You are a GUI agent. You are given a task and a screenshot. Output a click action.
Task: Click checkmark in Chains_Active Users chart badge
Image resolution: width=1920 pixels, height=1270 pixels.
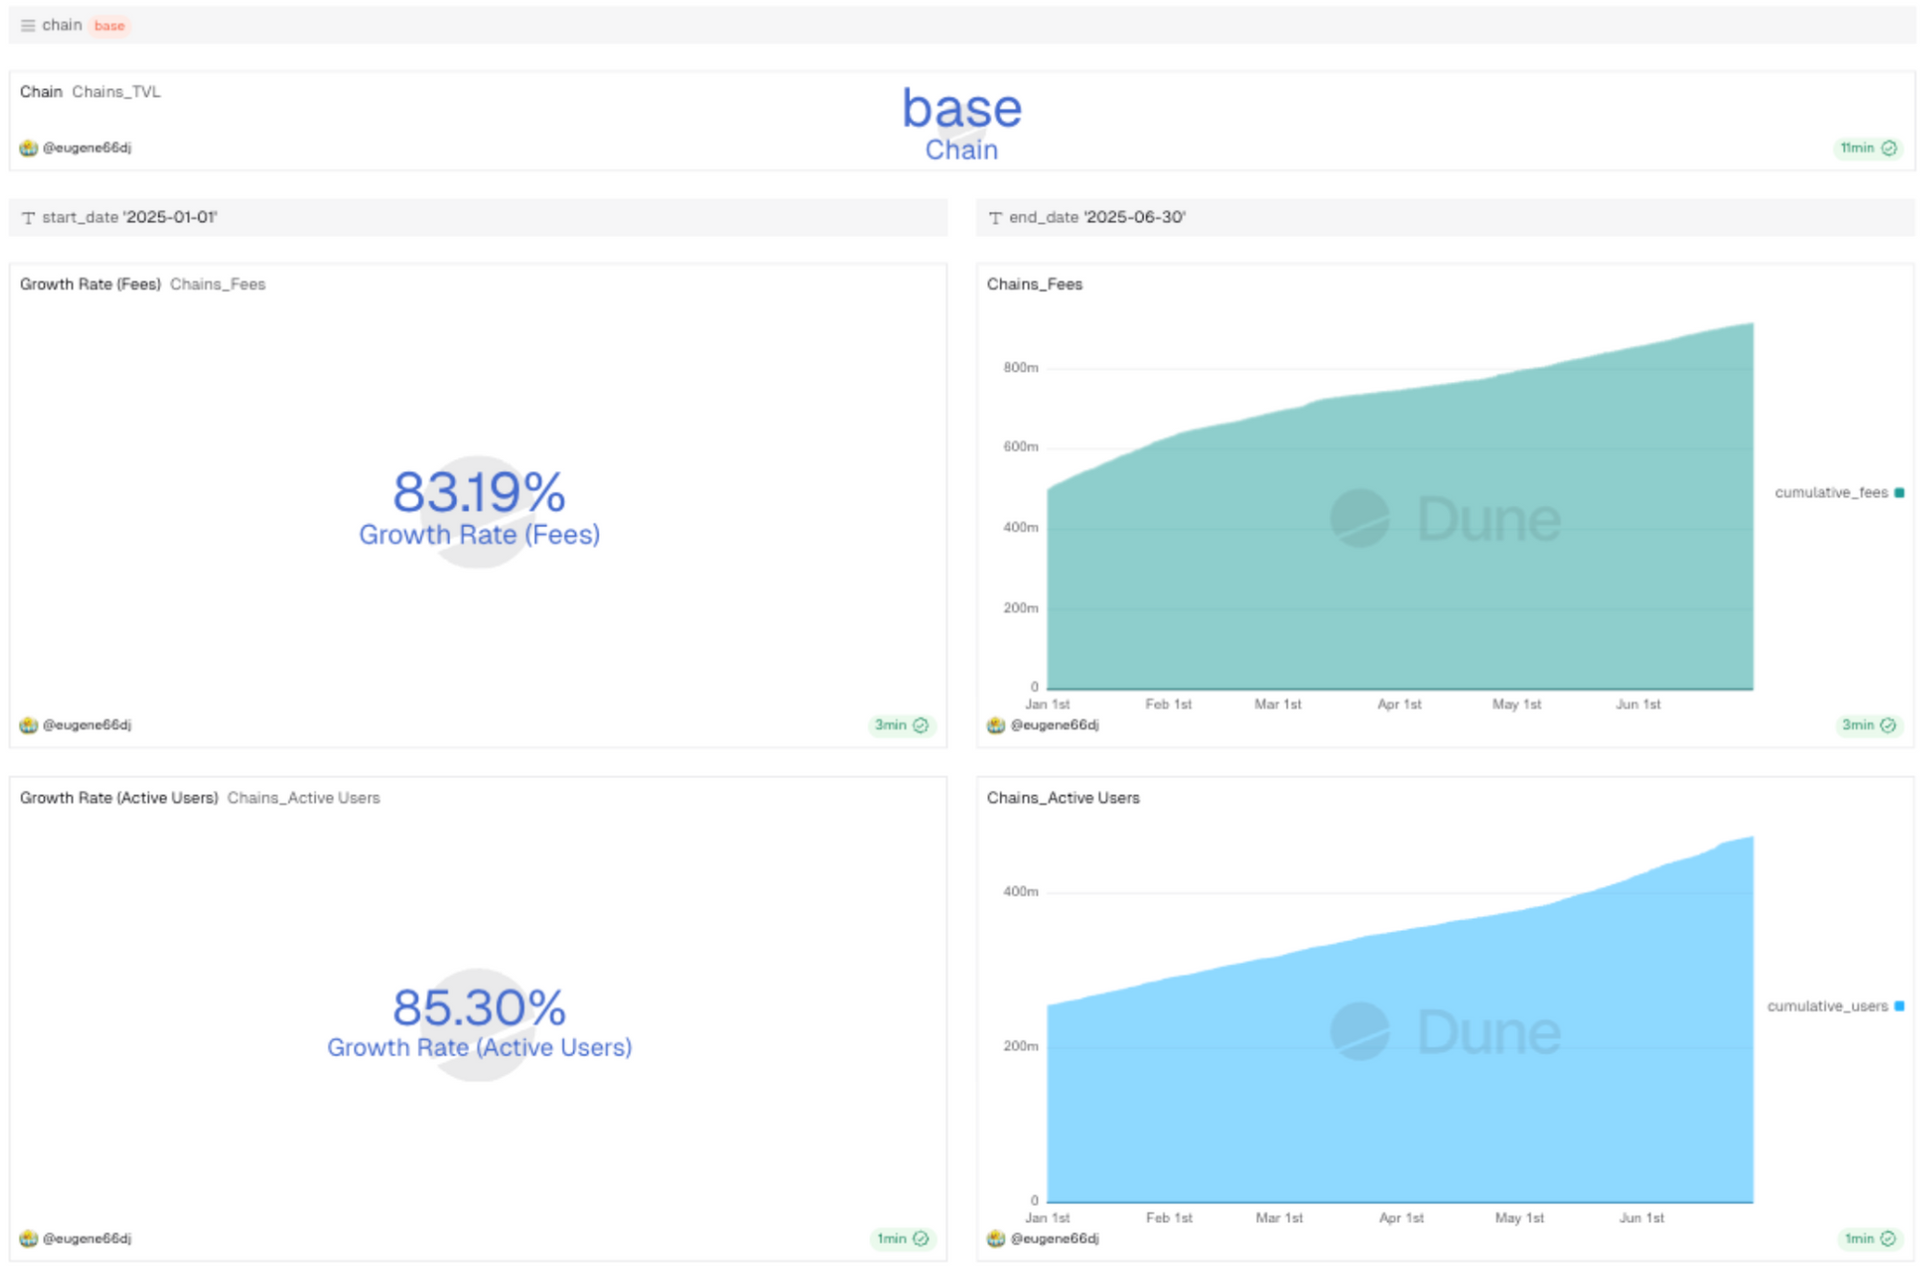(1888, 1239)
